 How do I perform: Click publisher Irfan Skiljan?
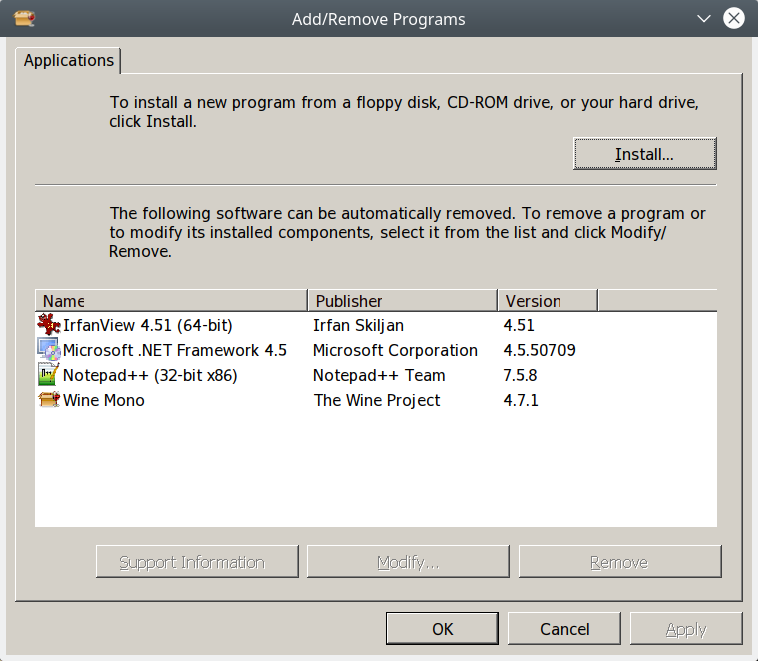[358, 325]
